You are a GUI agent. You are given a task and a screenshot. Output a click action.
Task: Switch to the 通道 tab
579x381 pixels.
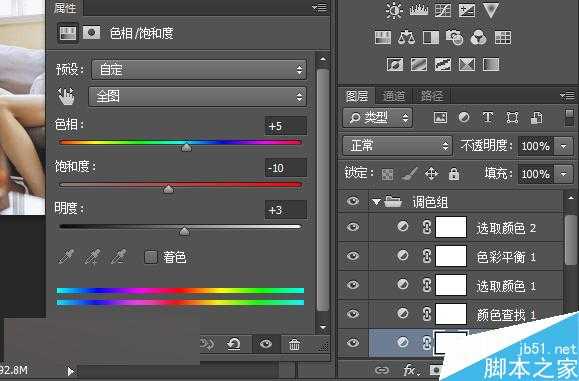(x=394, y=96)
